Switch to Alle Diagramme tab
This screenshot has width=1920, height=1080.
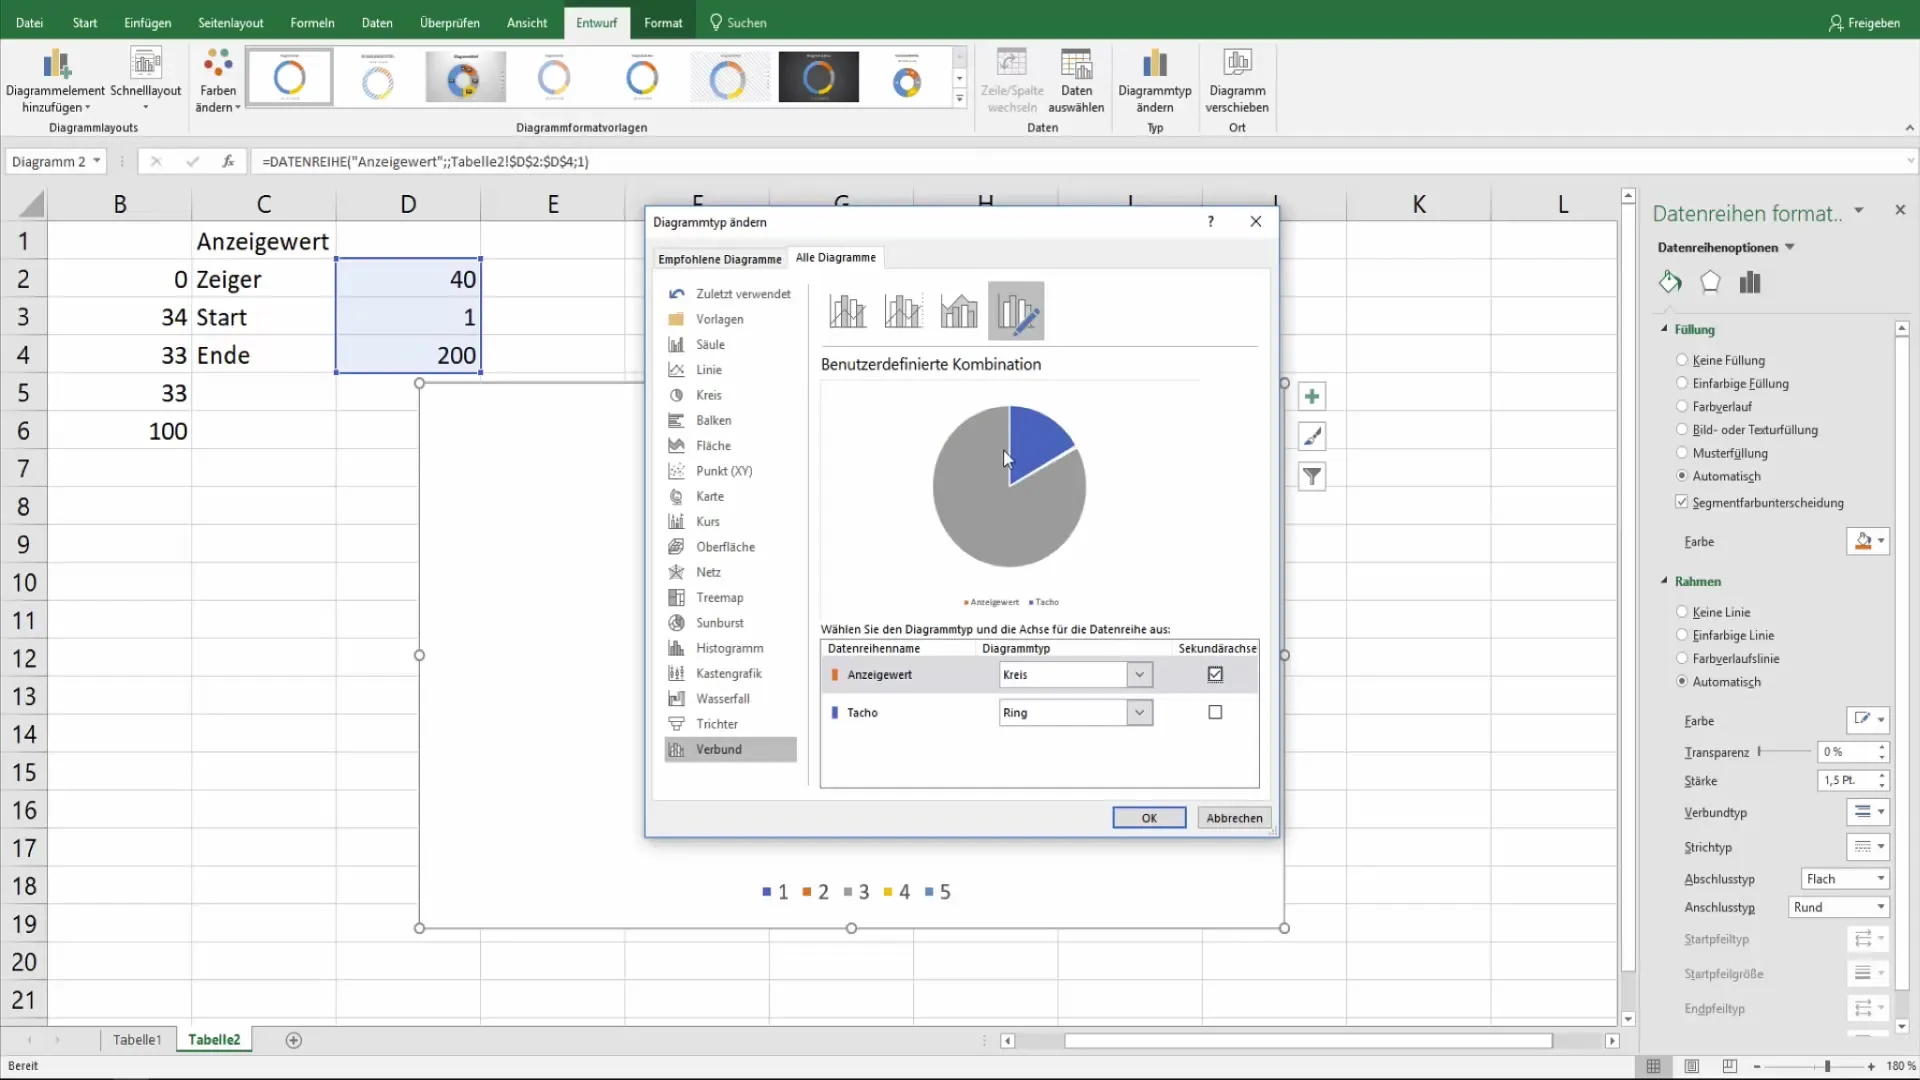(836, 257)
